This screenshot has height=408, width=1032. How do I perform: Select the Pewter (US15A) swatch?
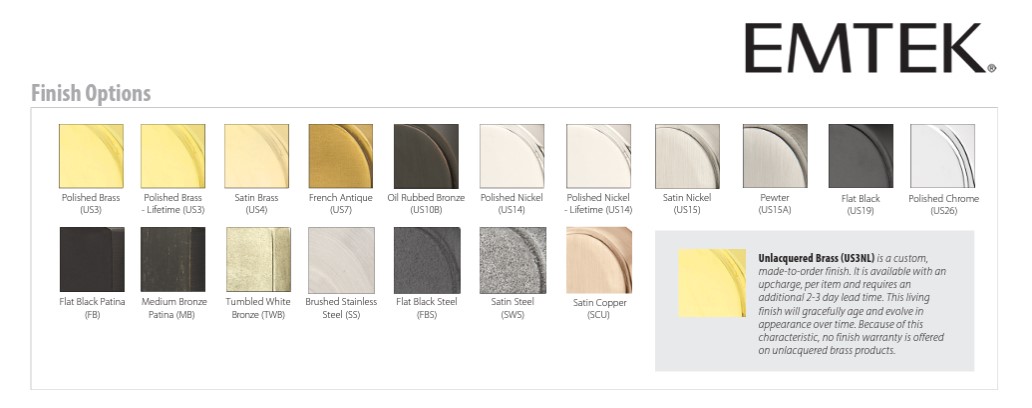click(x=775, y=156)
